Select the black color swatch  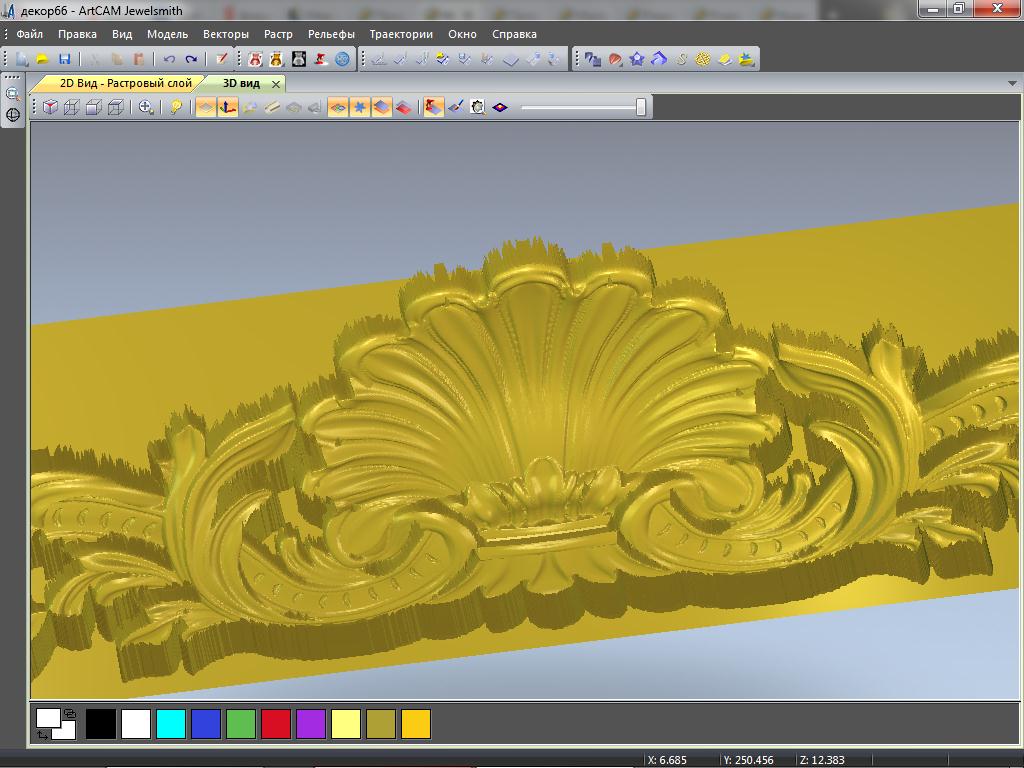[101, 724]
